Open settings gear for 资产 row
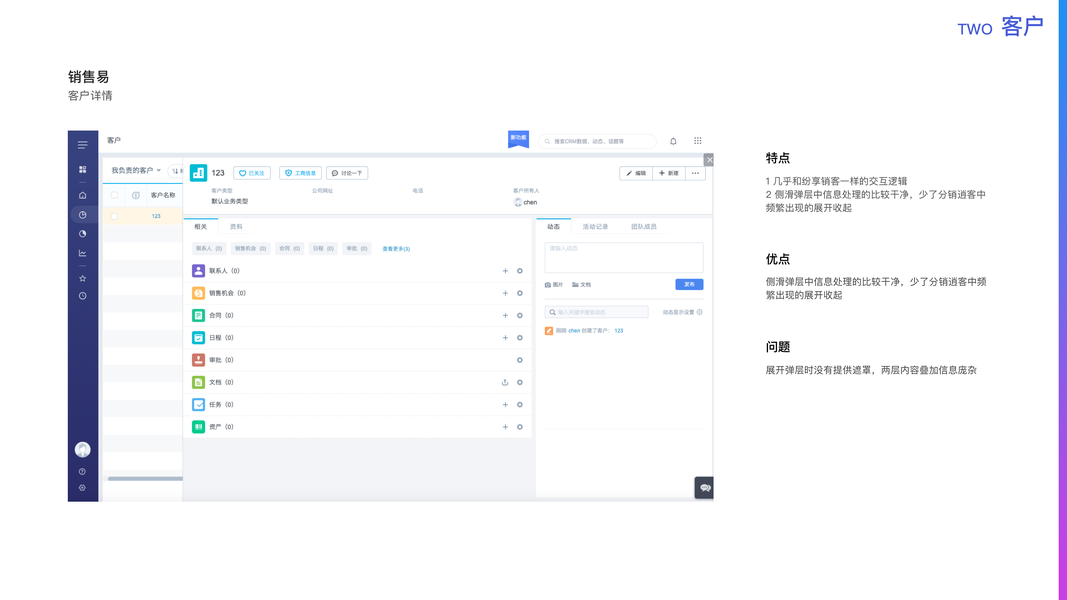Viewport: 1067px width, 600px height. (520, 427)
